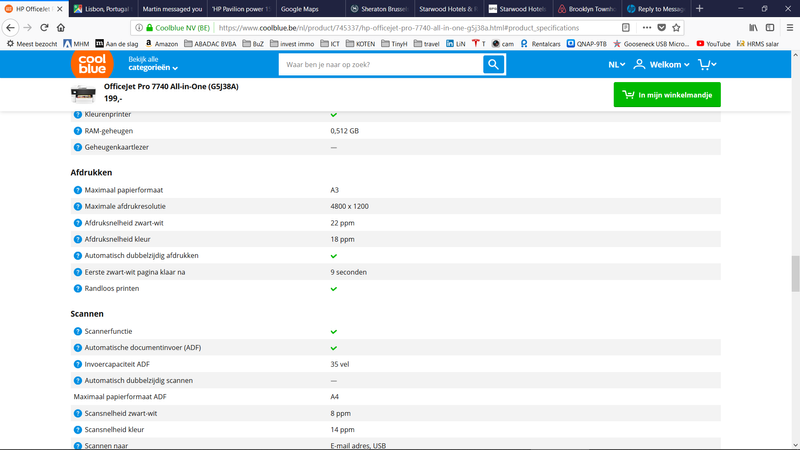Click info icon next to Scansnelheid zwart-wit
The image size is (800, 450).
[78, 413]
